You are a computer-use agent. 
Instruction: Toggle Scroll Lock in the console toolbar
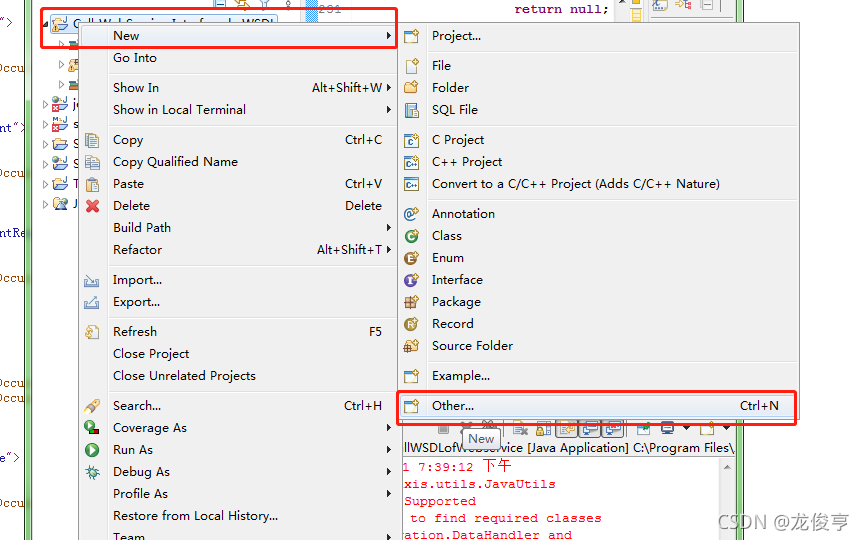coord(543,429)
